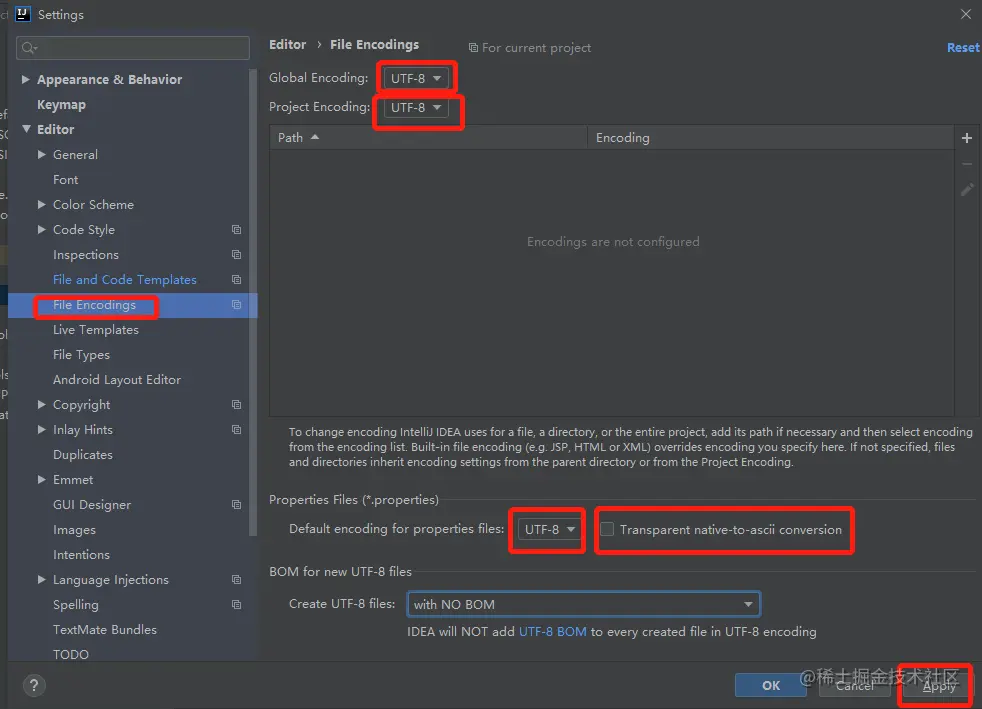Click the add encoding path plus icon

point(966,138)
